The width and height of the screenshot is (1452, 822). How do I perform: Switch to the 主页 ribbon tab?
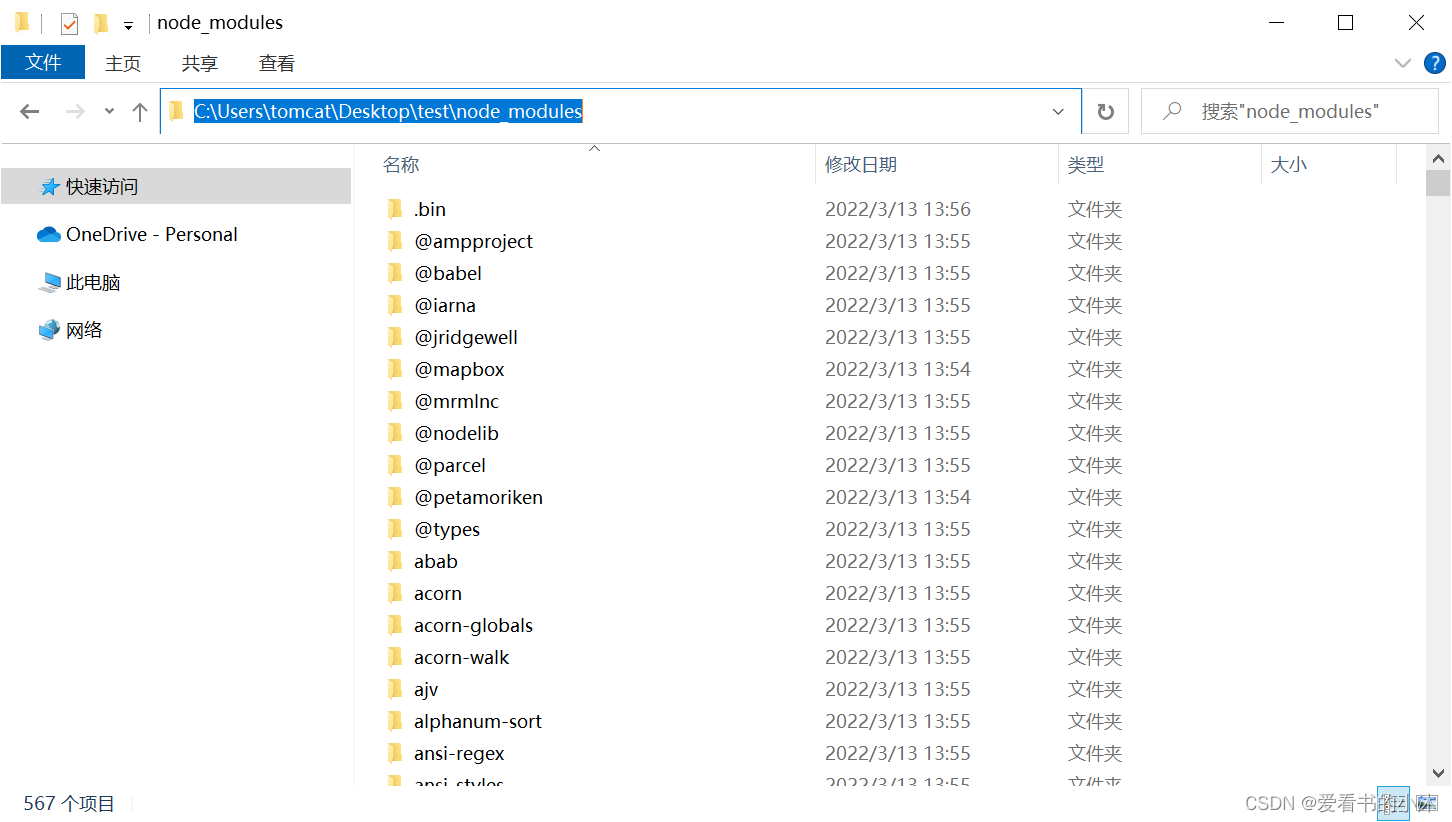click(123, 63)
